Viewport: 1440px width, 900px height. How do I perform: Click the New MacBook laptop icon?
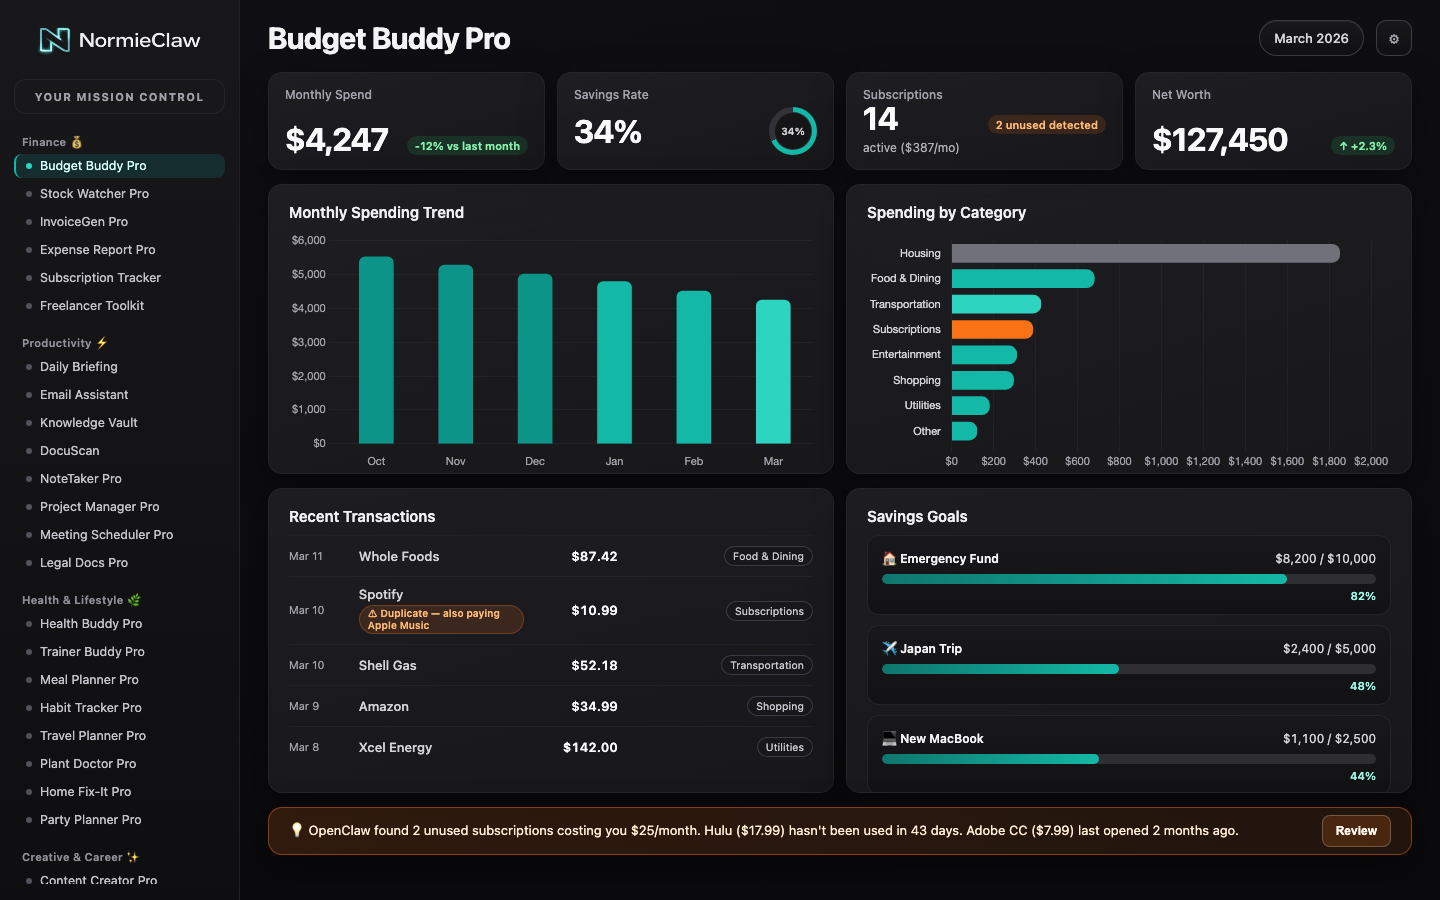point(889,739)
